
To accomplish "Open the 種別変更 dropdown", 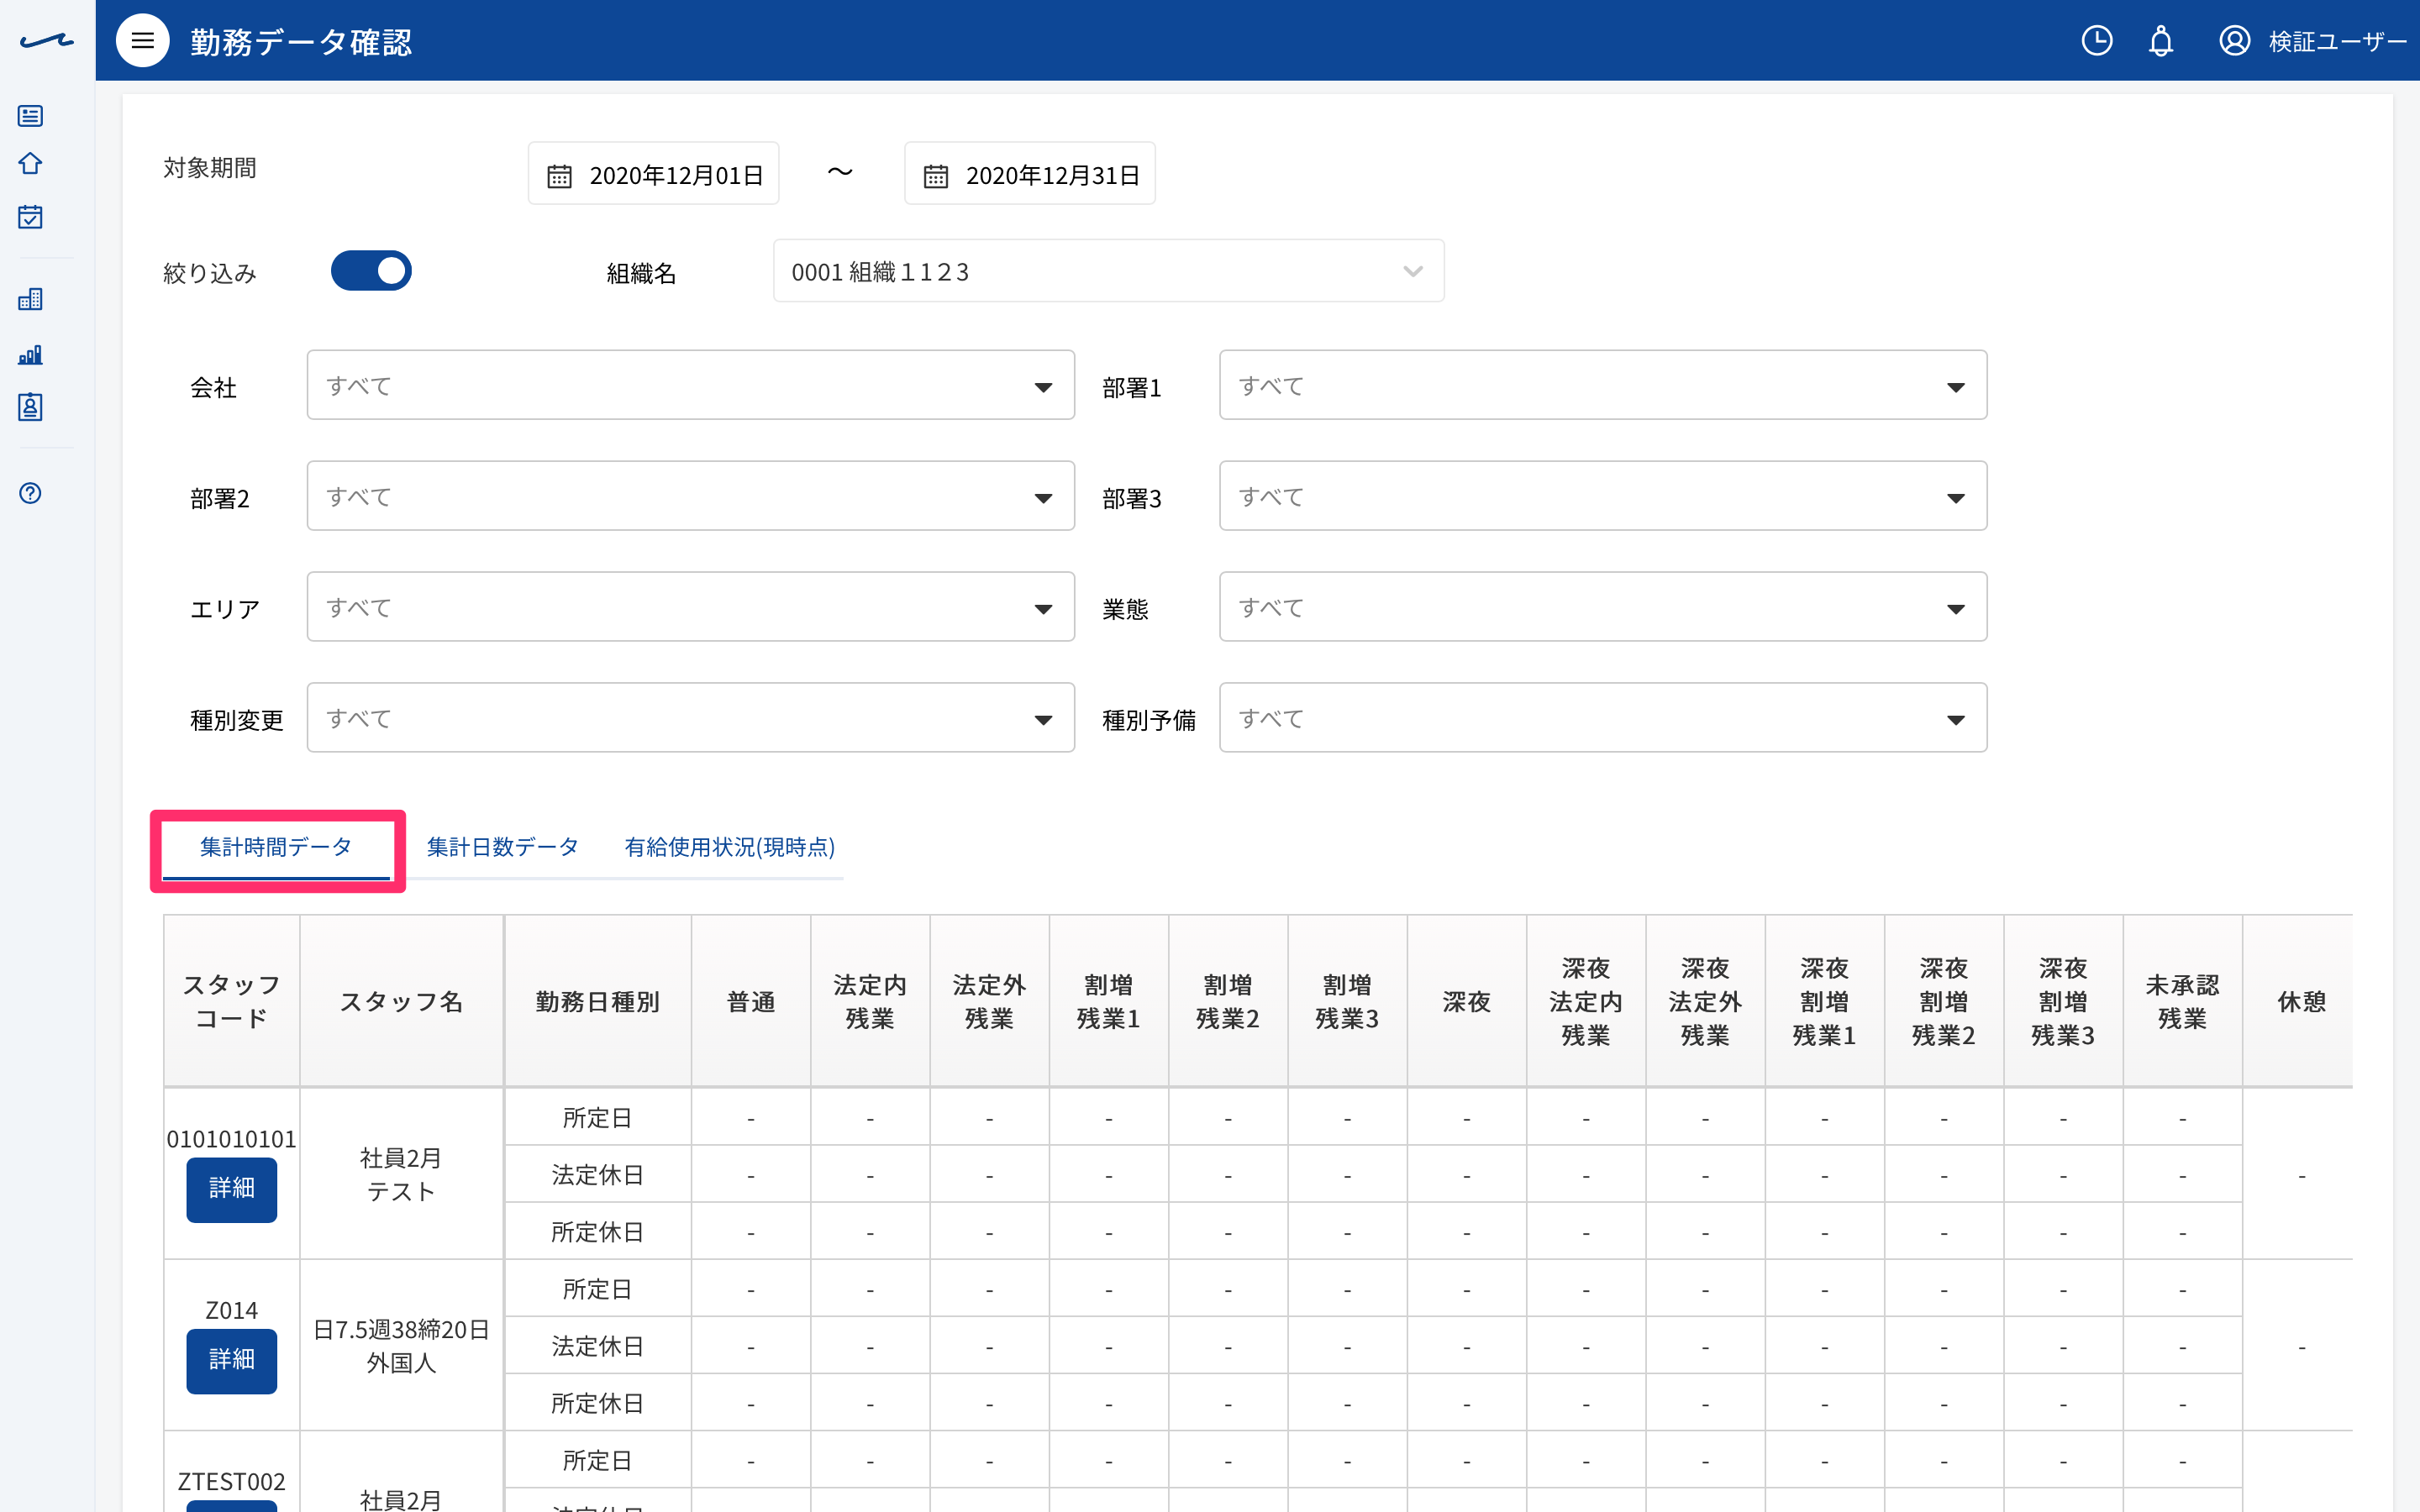I will [690, 718].
